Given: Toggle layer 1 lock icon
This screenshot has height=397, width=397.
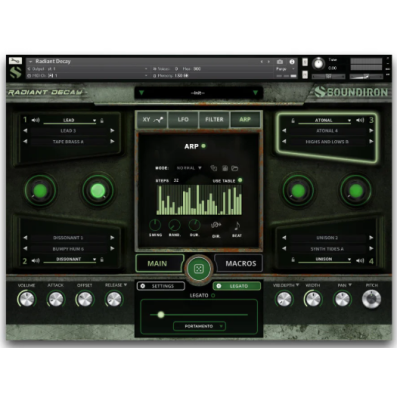Looking at the screenshot, I should click(x=102, y=120).
